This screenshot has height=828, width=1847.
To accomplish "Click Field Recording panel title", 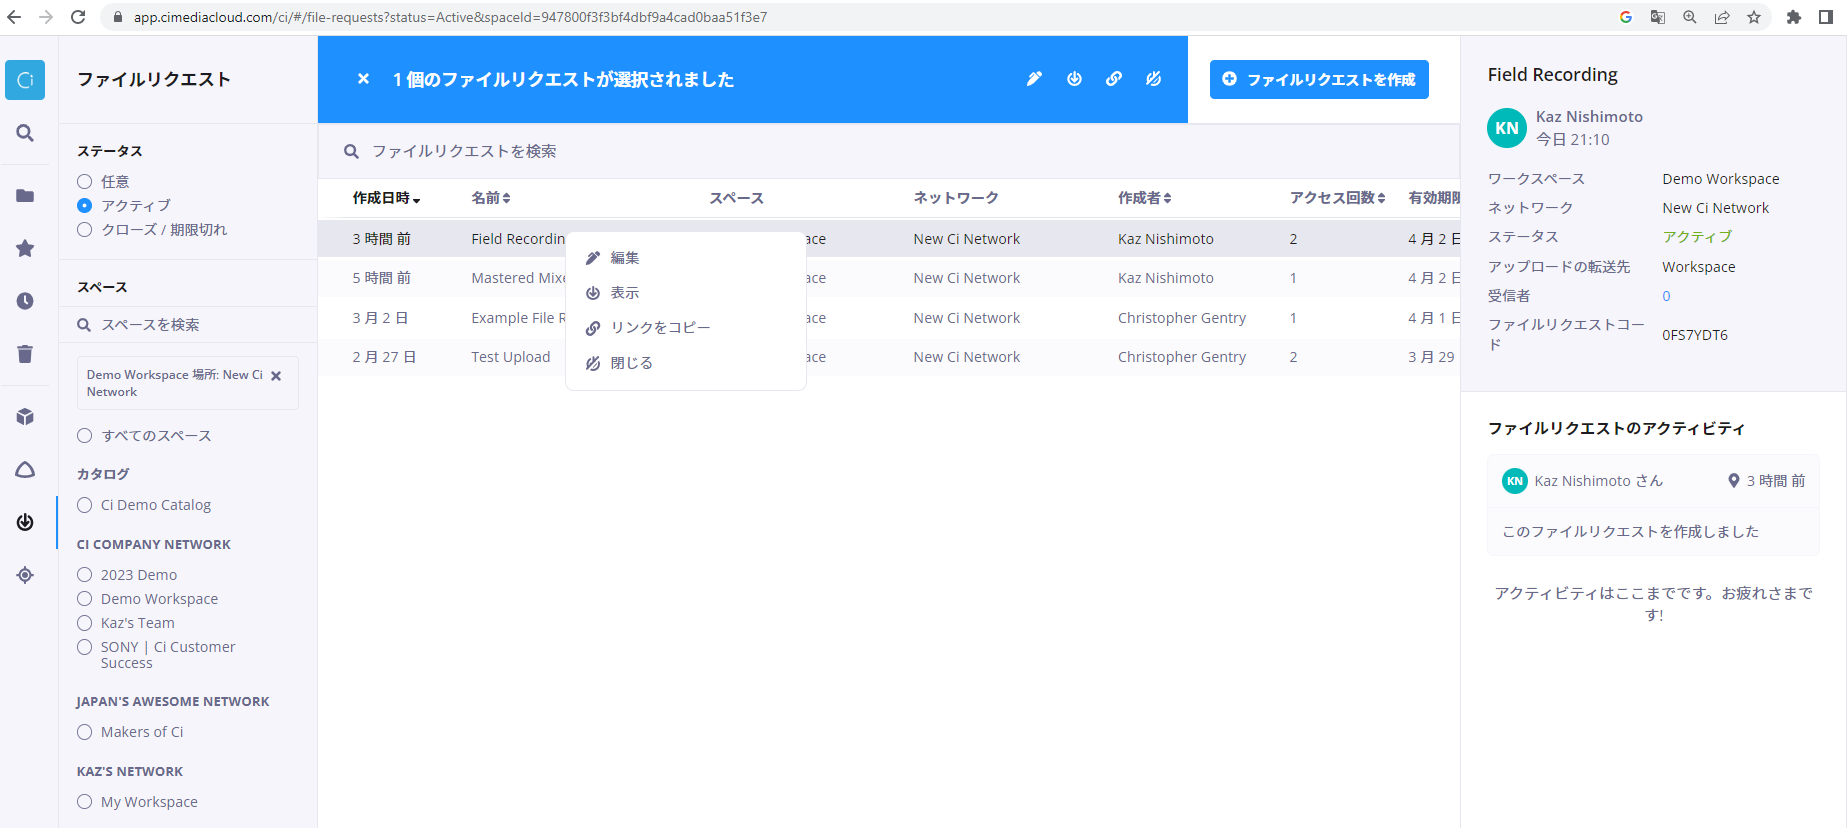I will tap(1552, 75).
